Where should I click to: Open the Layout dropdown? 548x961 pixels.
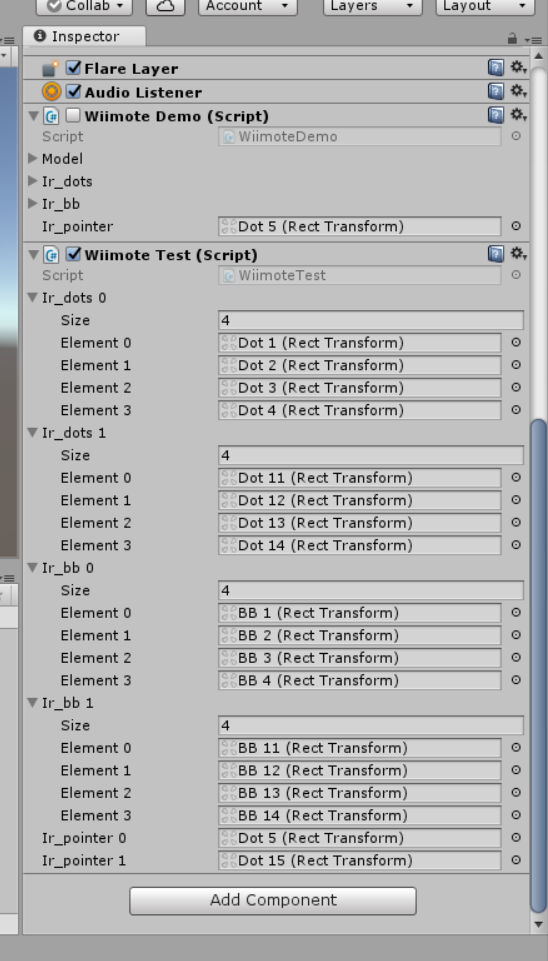click(x=484, y=6)
